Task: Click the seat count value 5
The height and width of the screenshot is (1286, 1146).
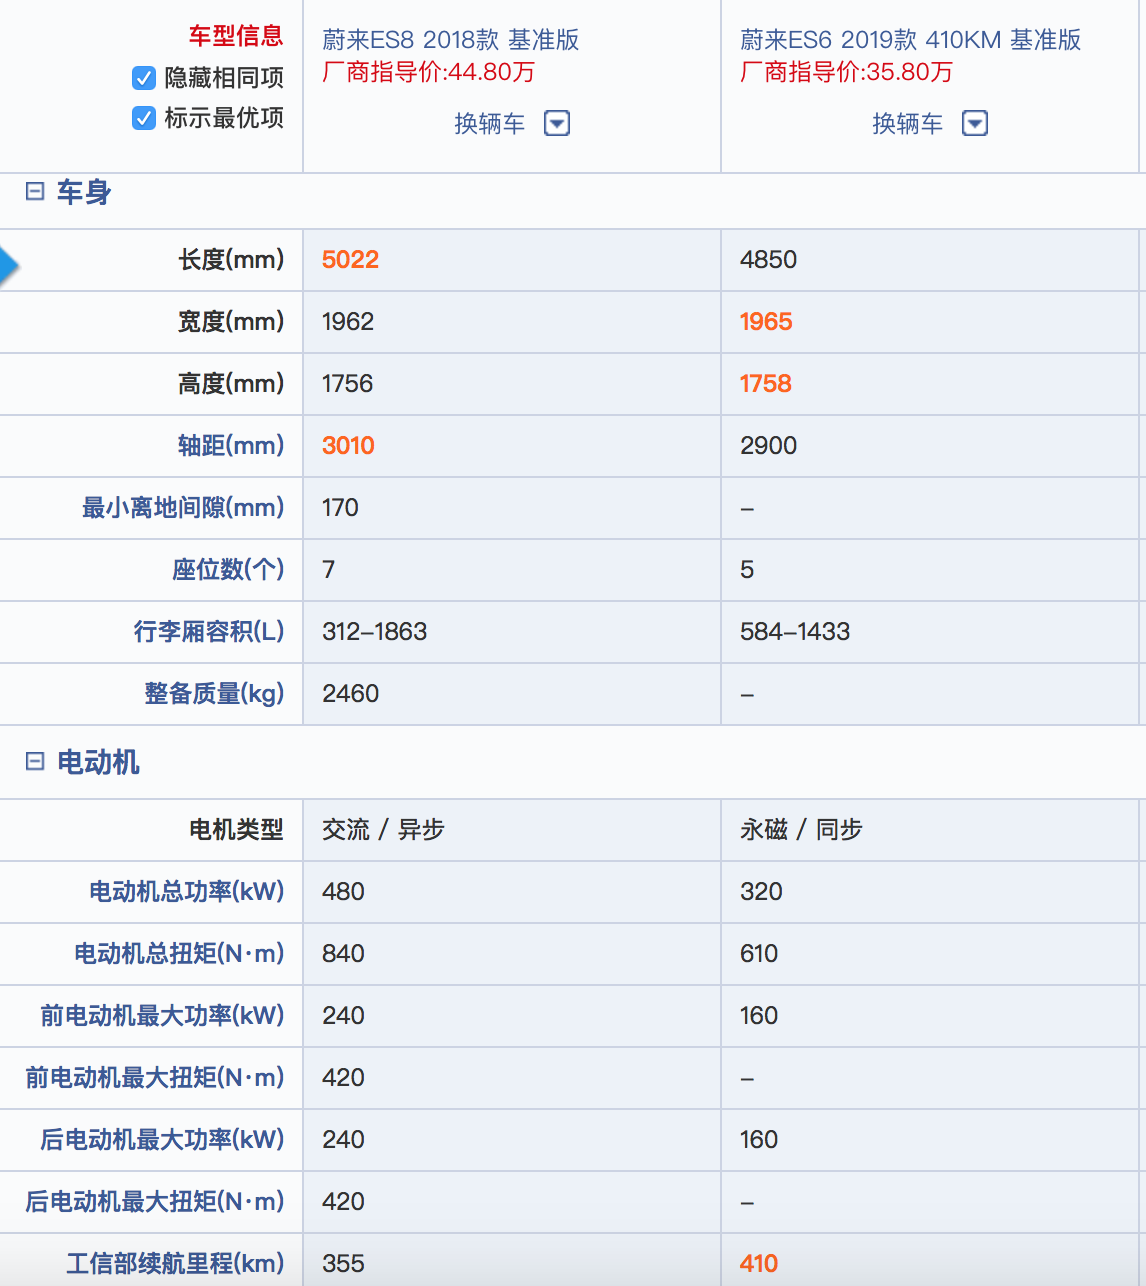Action: click(747, 569)
